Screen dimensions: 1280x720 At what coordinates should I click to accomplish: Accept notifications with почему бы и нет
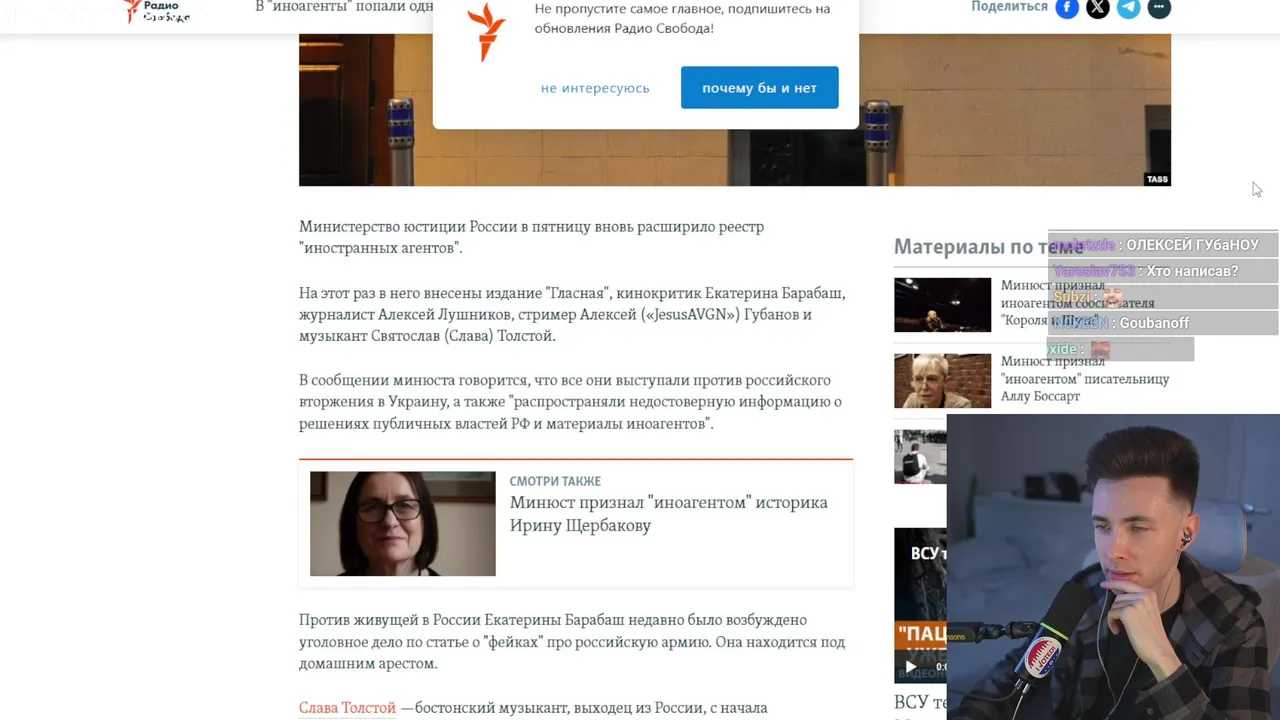(x=759, y=88)
